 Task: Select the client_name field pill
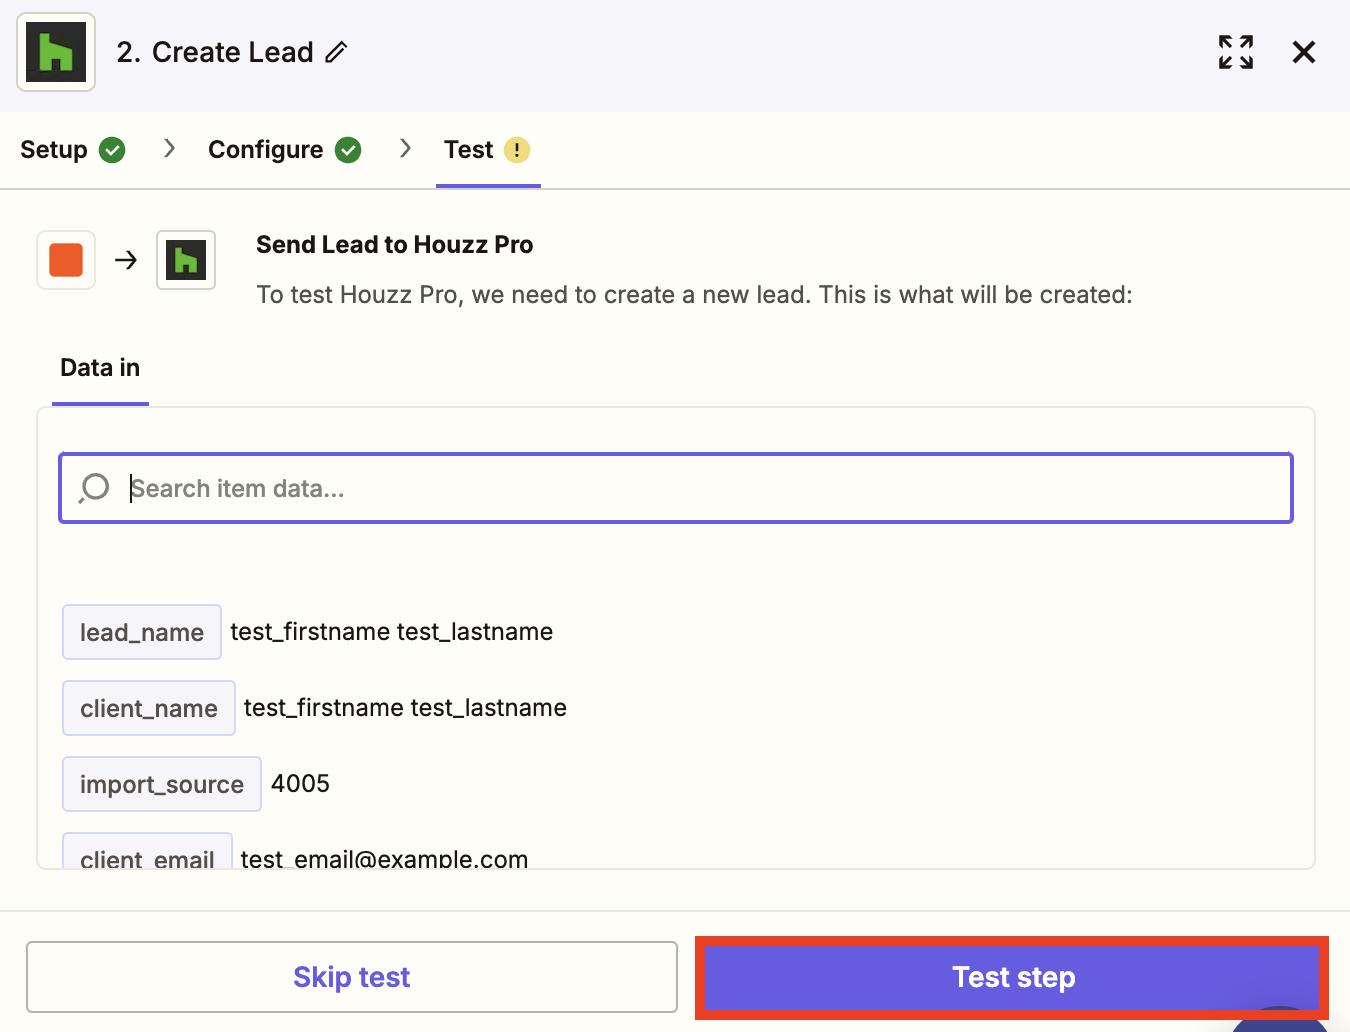point(148,707)
